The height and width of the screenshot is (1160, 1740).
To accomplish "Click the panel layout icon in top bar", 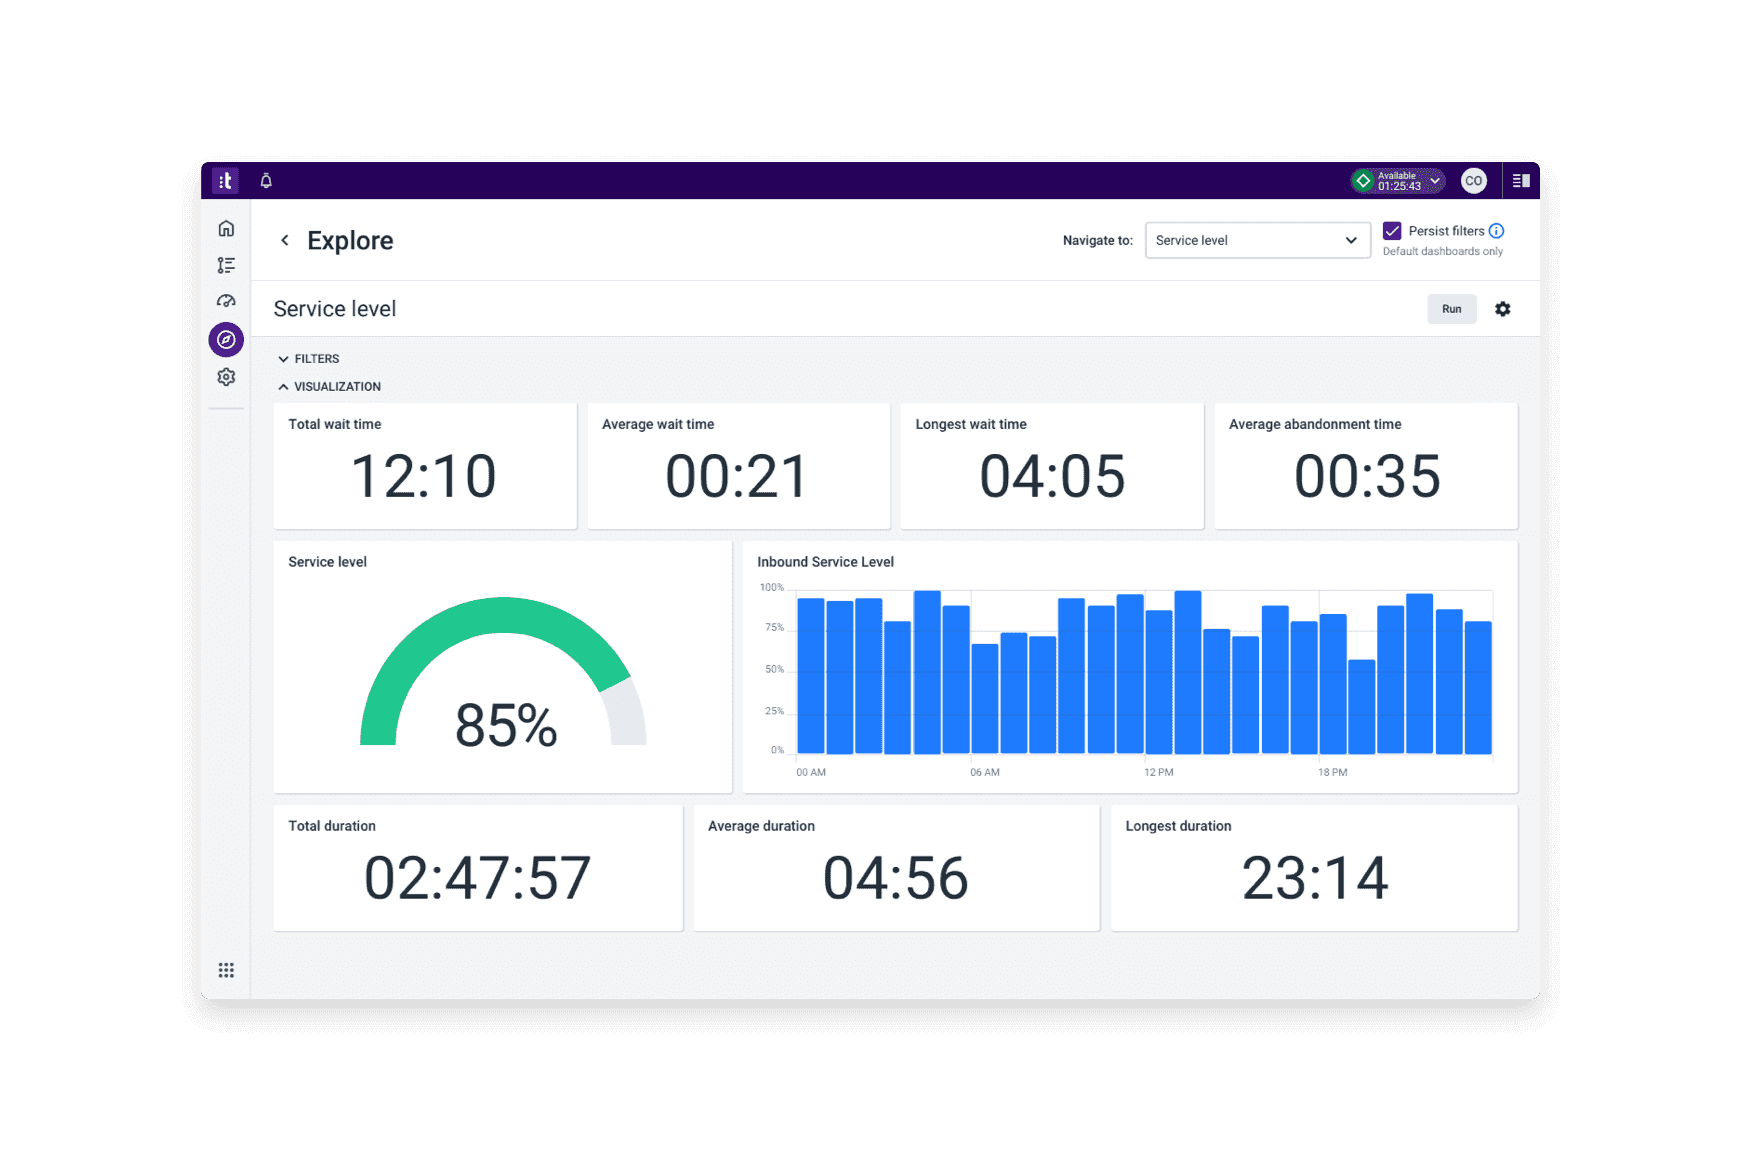I will (1522, 180).
